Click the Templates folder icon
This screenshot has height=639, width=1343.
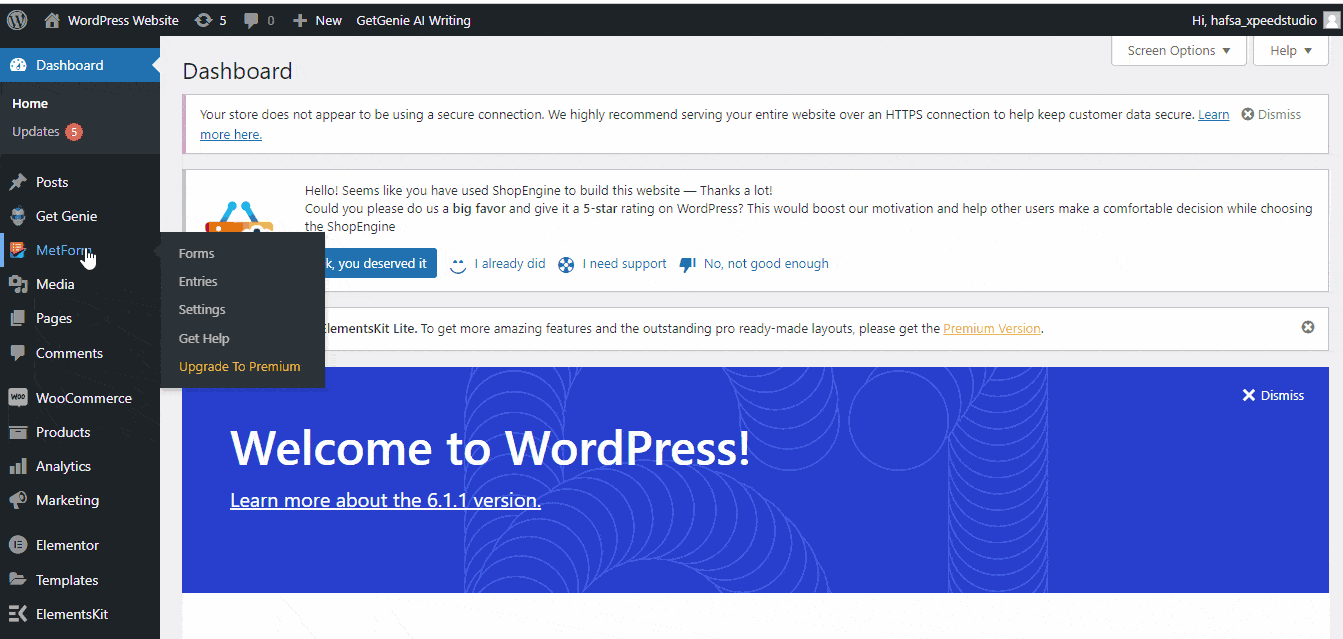click(x=18, y=580)
